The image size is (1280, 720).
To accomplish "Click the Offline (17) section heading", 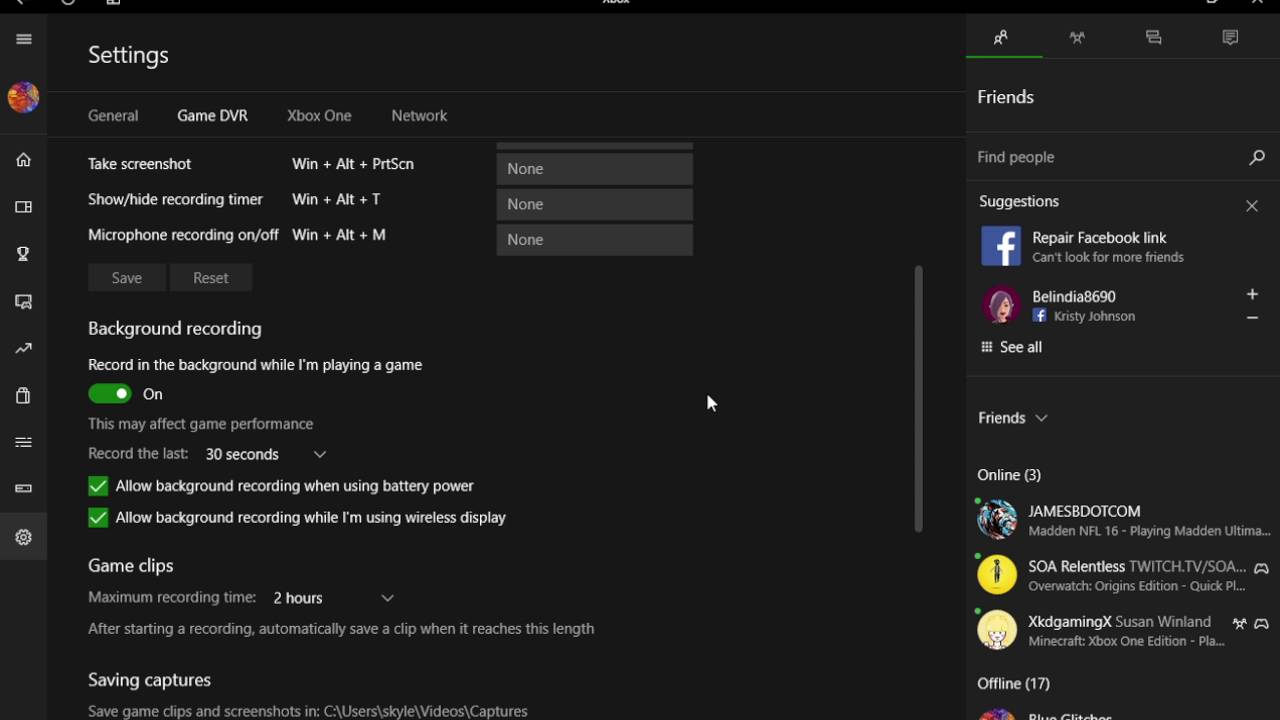I will coord(1013,684).
